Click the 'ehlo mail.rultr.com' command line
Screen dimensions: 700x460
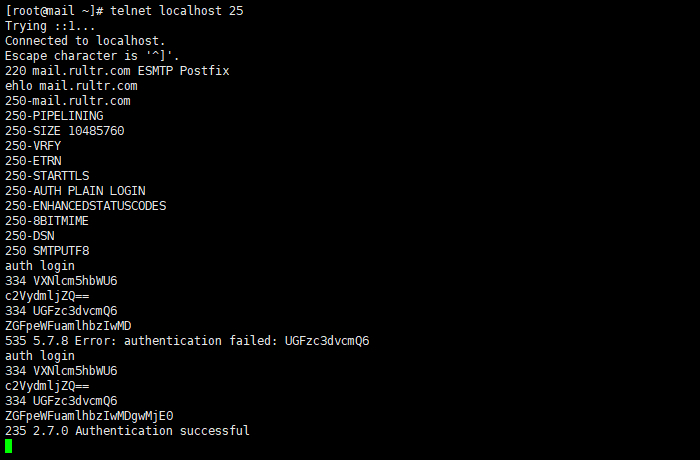pos(71,86)
